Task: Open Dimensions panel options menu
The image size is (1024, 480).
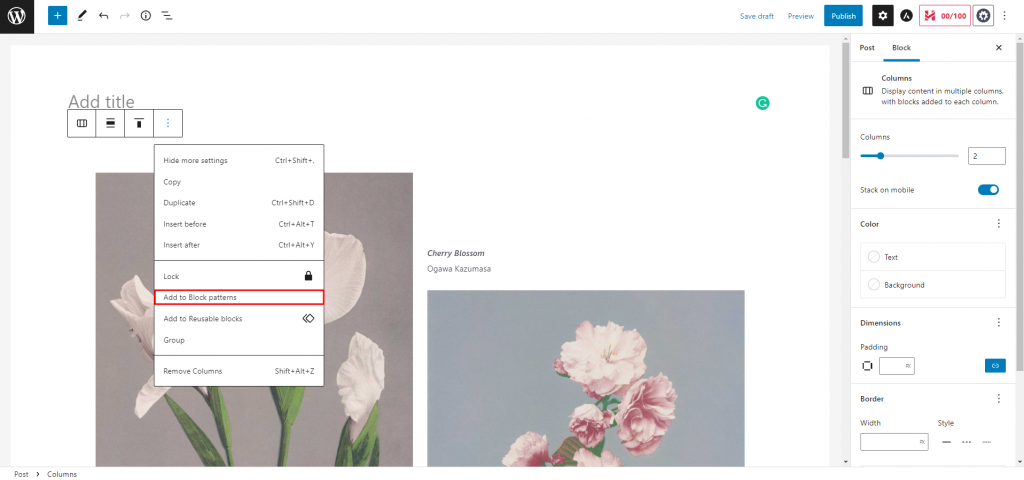Action: tap(998, 323)
